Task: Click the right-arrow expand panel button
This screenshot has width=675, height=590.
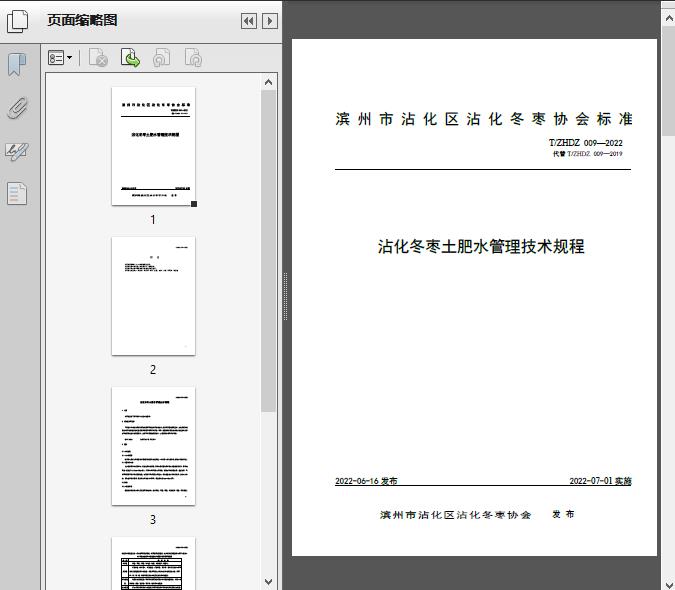Action: click(270, 21)
